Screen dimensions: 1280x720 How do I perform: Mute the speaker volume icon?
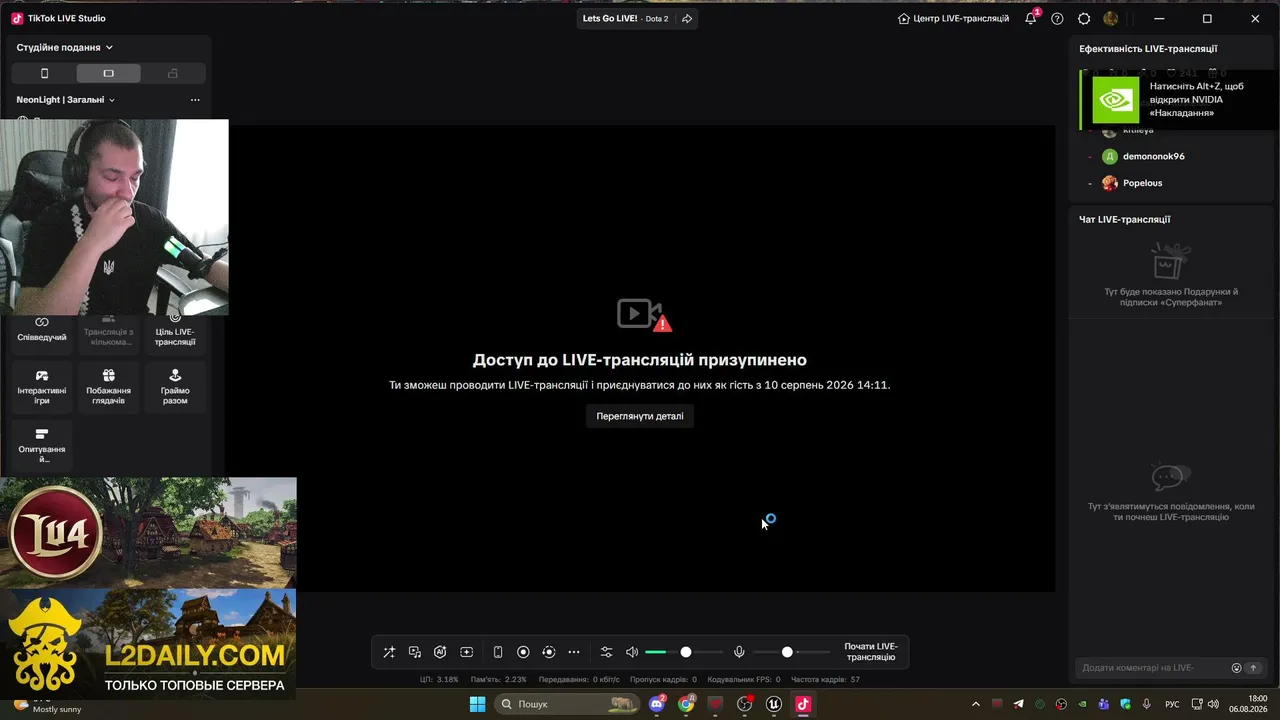[x=632, y=652]
